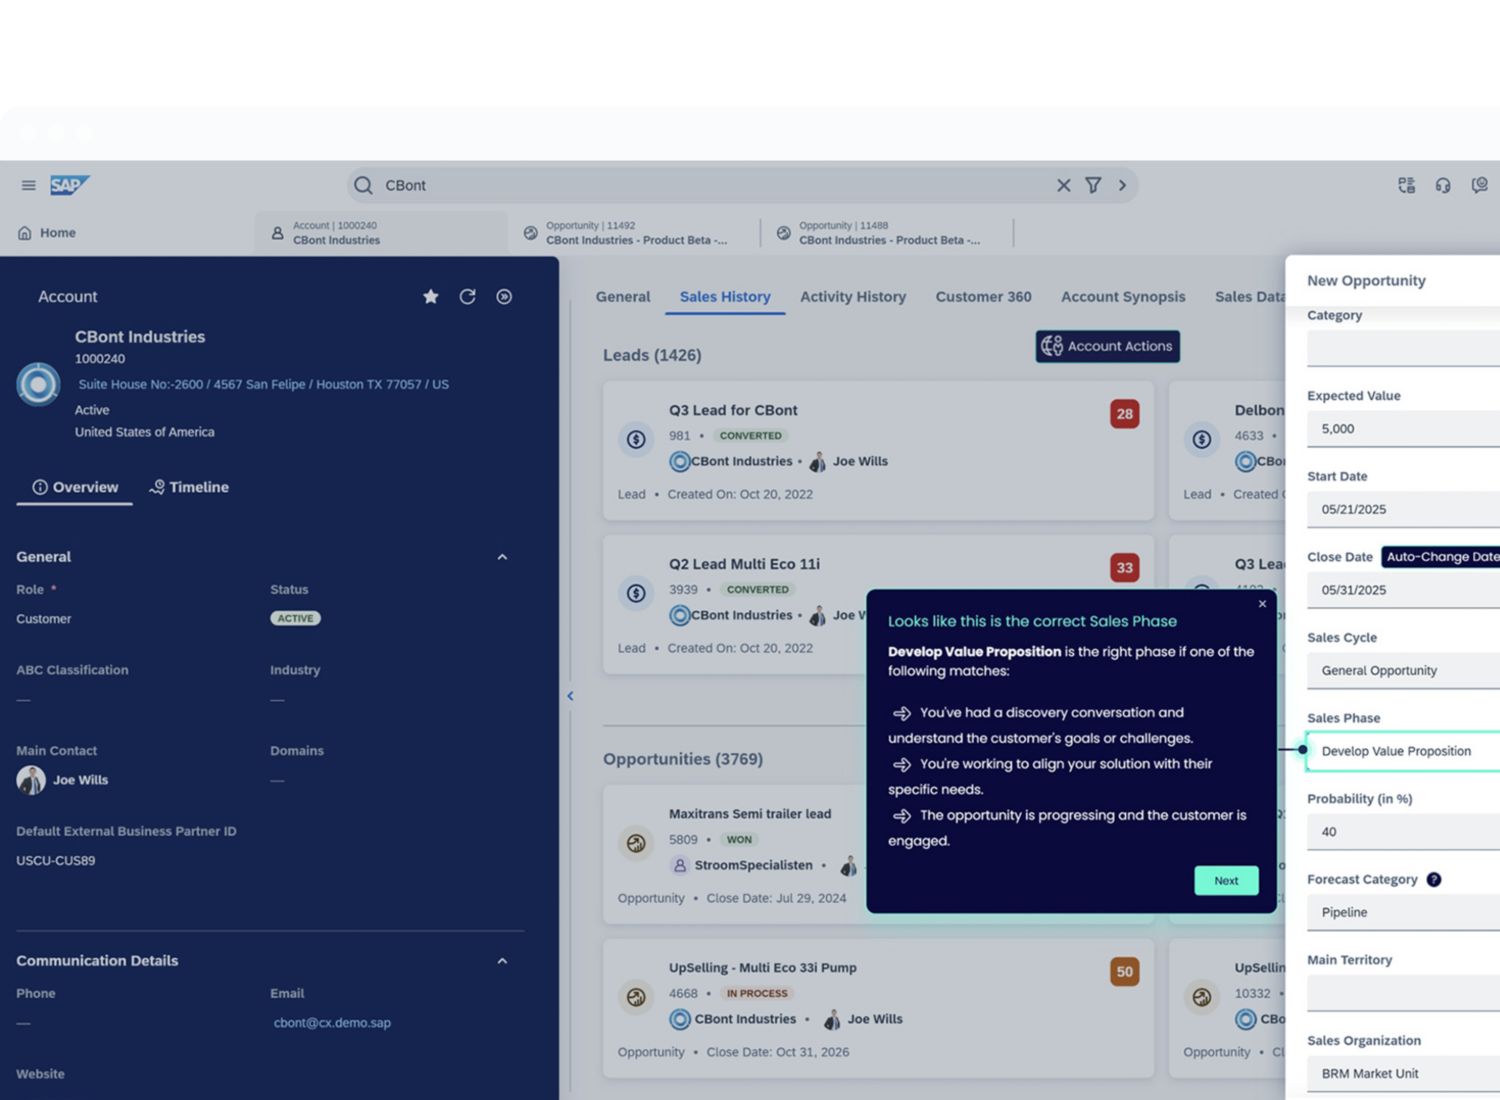
Task: Click the Forecast Category help icon
Action: (x=1433, y=880)
